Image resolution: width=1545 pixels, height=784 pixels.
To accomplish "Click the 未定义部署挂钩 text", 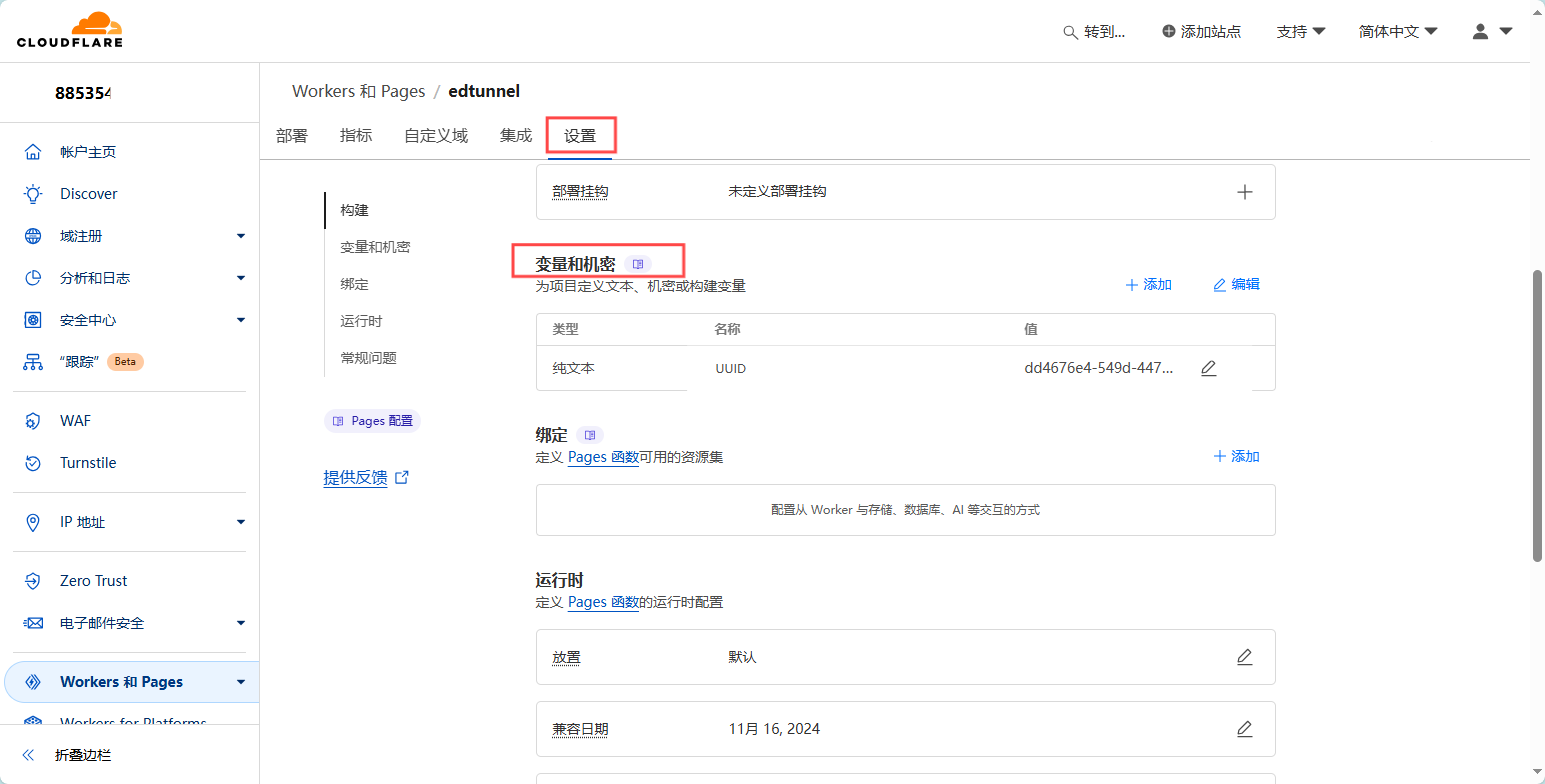I will click(777, 191).
